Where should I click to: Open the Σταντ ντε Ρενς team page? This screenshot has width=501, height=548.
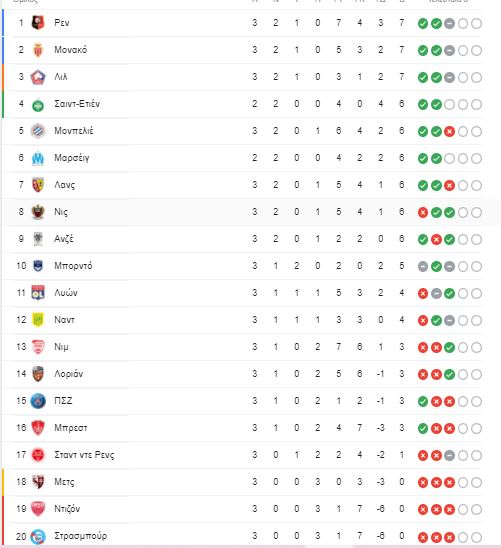coord(84,455)
